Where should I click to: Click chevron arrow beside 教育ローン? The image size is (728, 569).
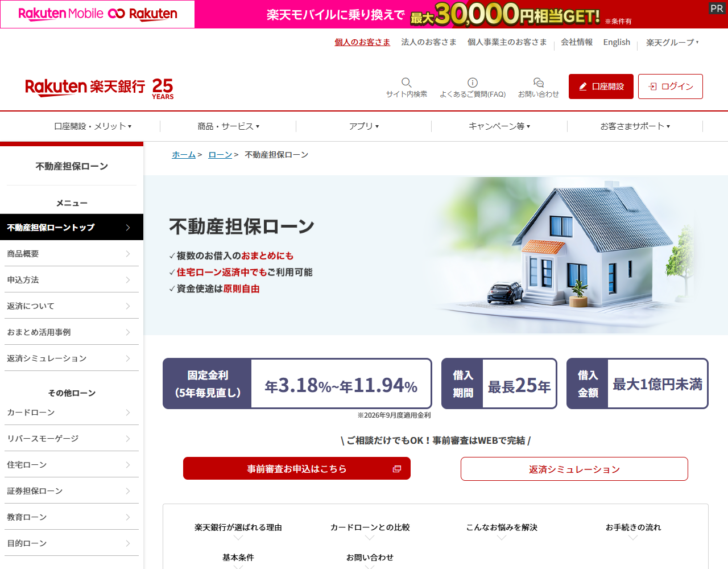128,517
